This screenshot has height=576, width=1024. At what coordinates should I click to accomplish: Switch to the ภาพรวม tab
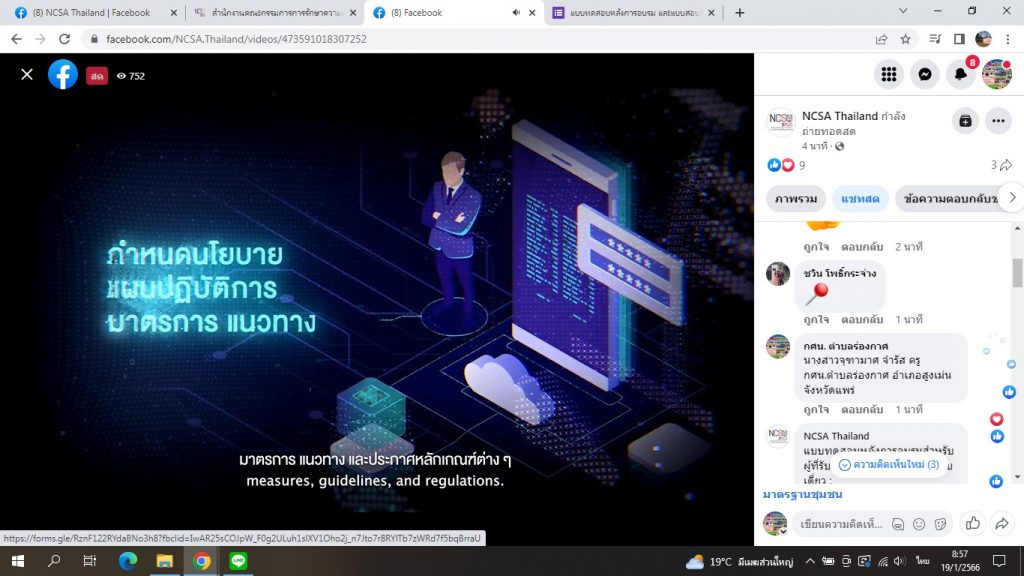tap(797, 199)
